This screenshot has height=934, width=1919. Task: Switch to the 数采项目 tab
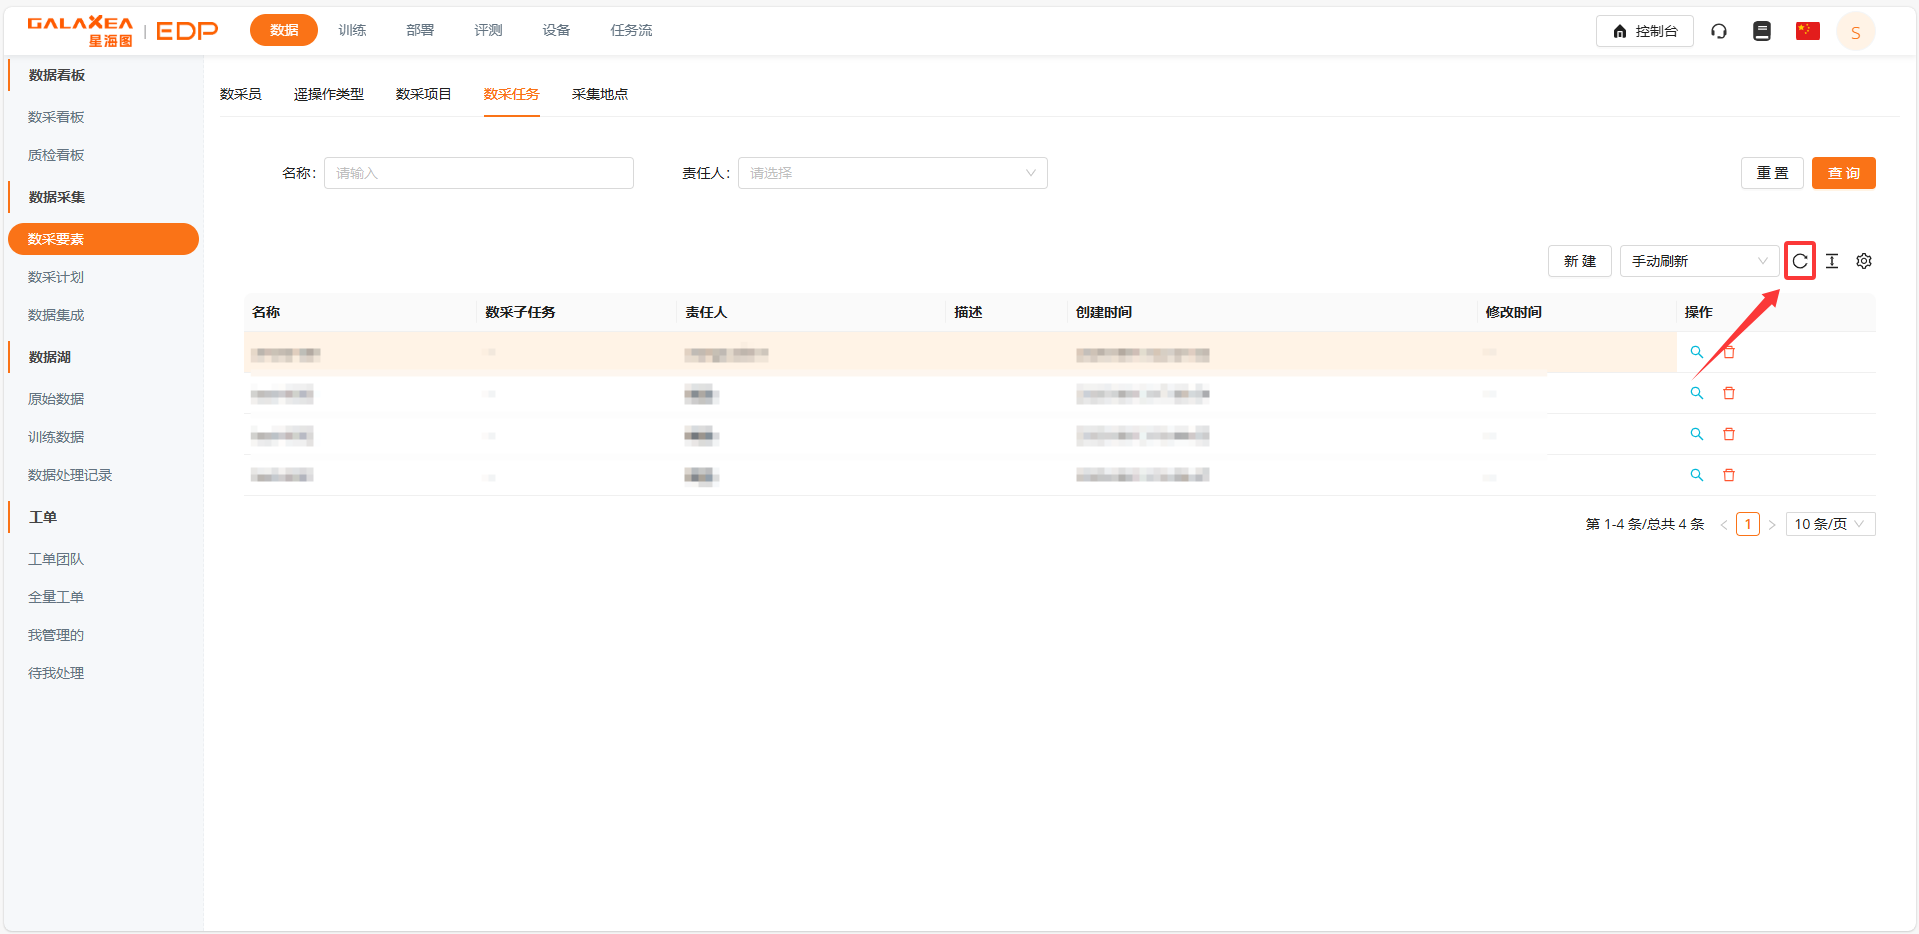pos(423,94)
